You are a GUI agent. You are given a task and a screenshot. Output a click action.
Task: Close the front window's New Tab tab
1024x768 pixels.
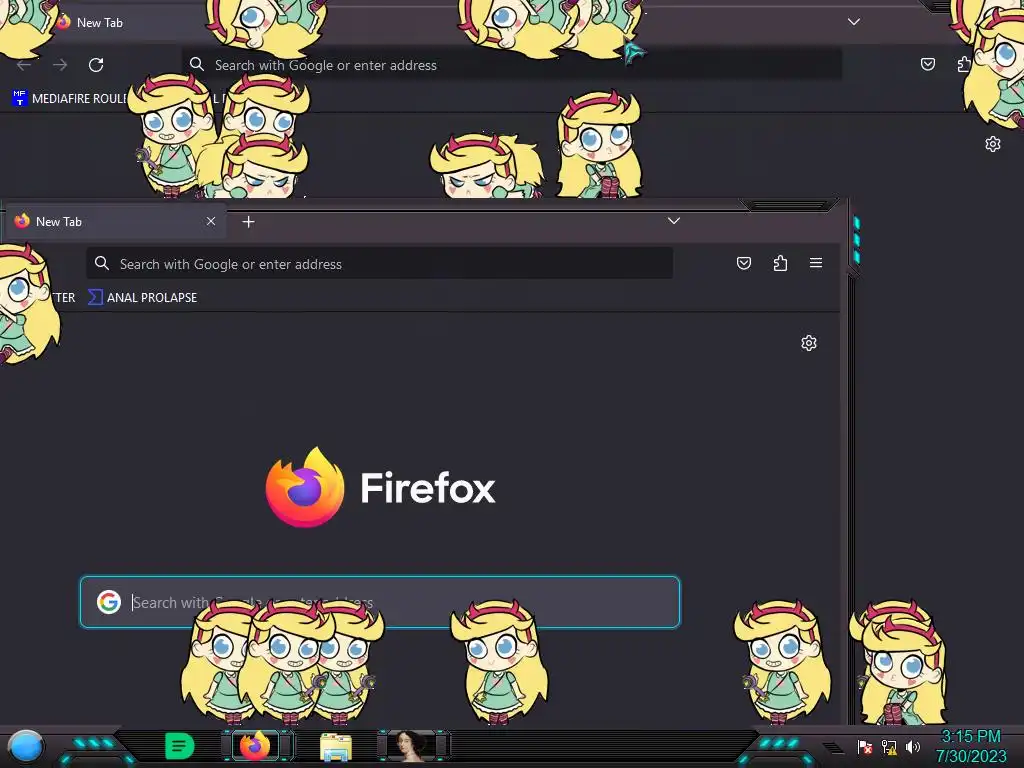211,221
